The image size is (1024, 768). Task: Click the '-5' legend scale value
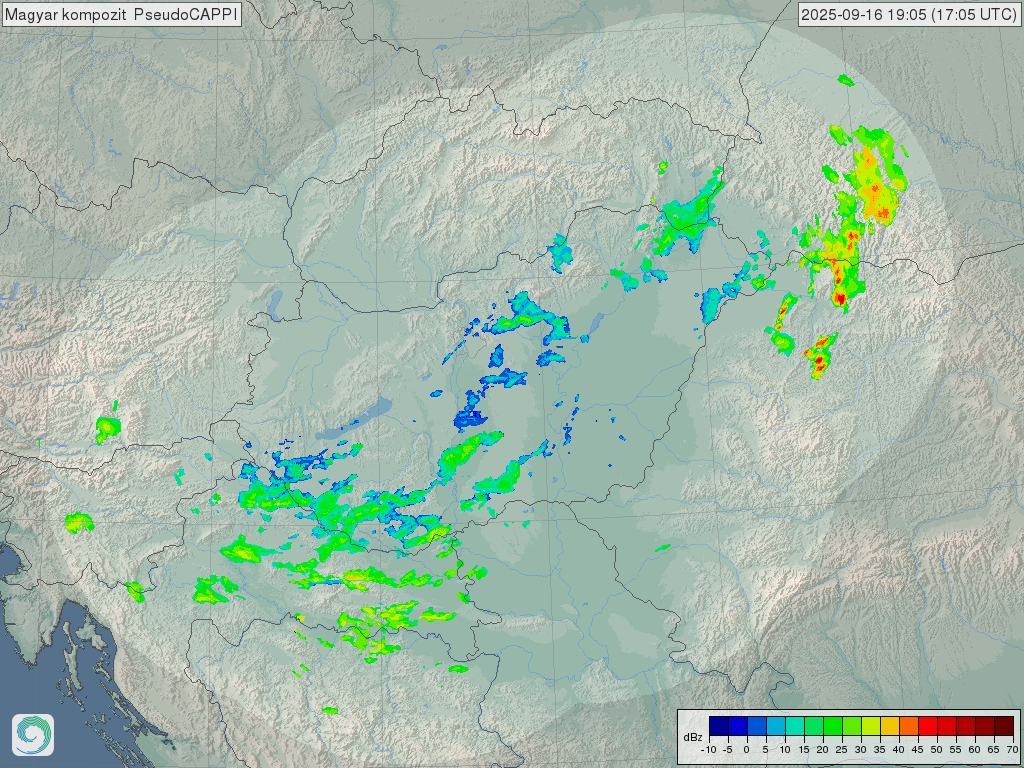(728, 750)
